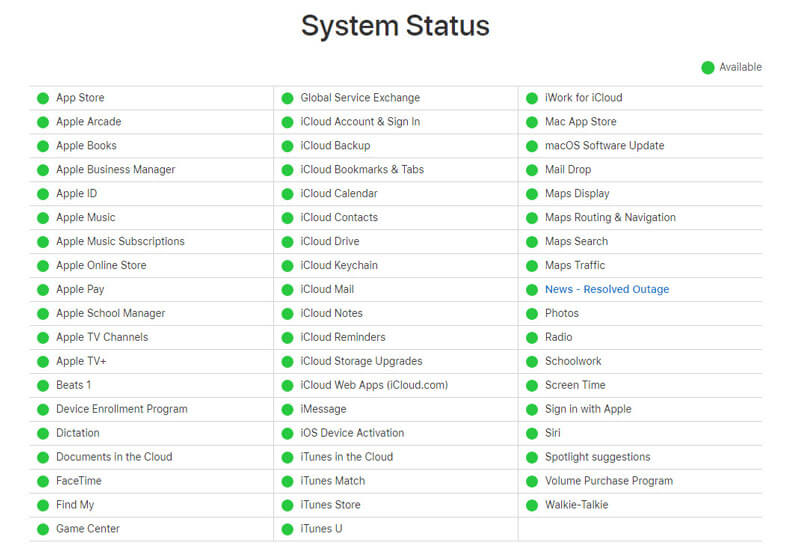Click the status dot next to iCloud Backup
Viewport: 800px width, 556px height.
click(x=287, y=146)
